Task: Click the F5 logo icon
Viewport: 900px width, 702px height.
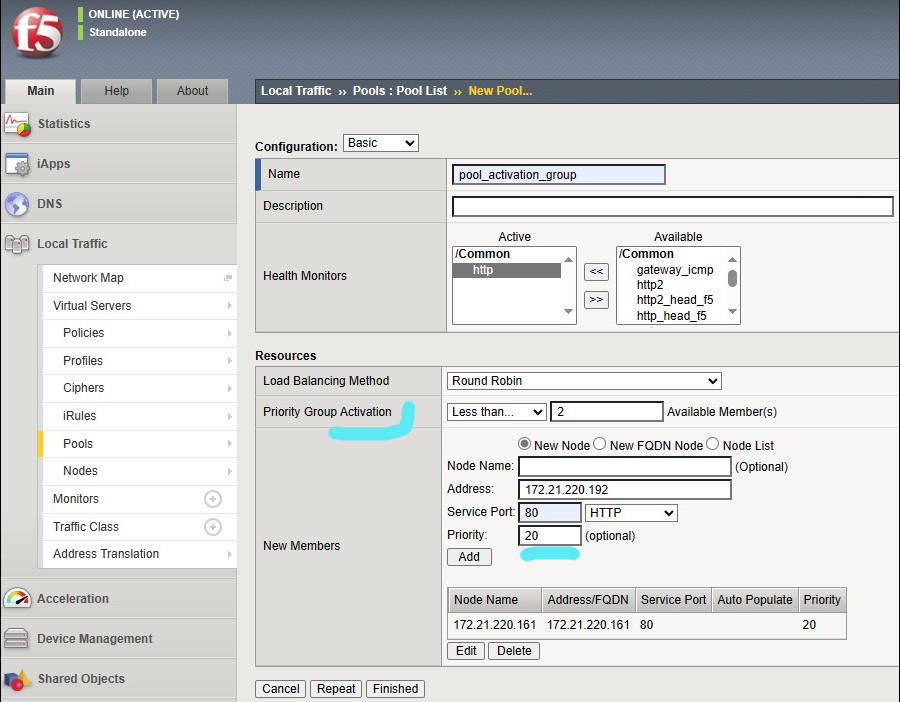Action: [36, 33]
